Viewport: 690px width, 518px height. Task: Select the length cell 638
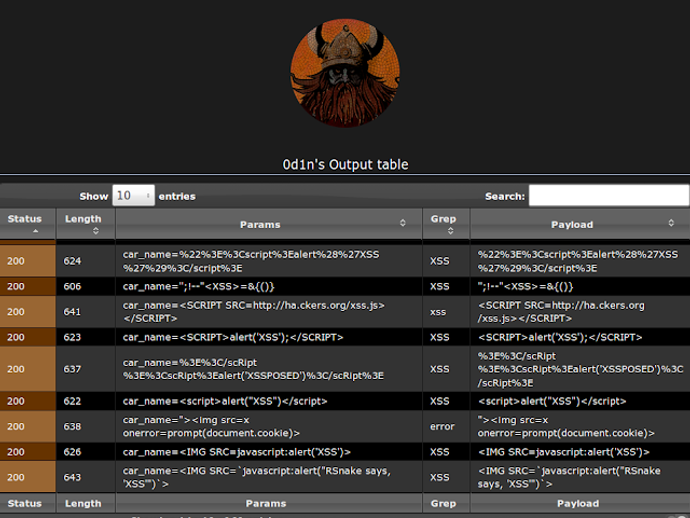(x=86, y=426)
